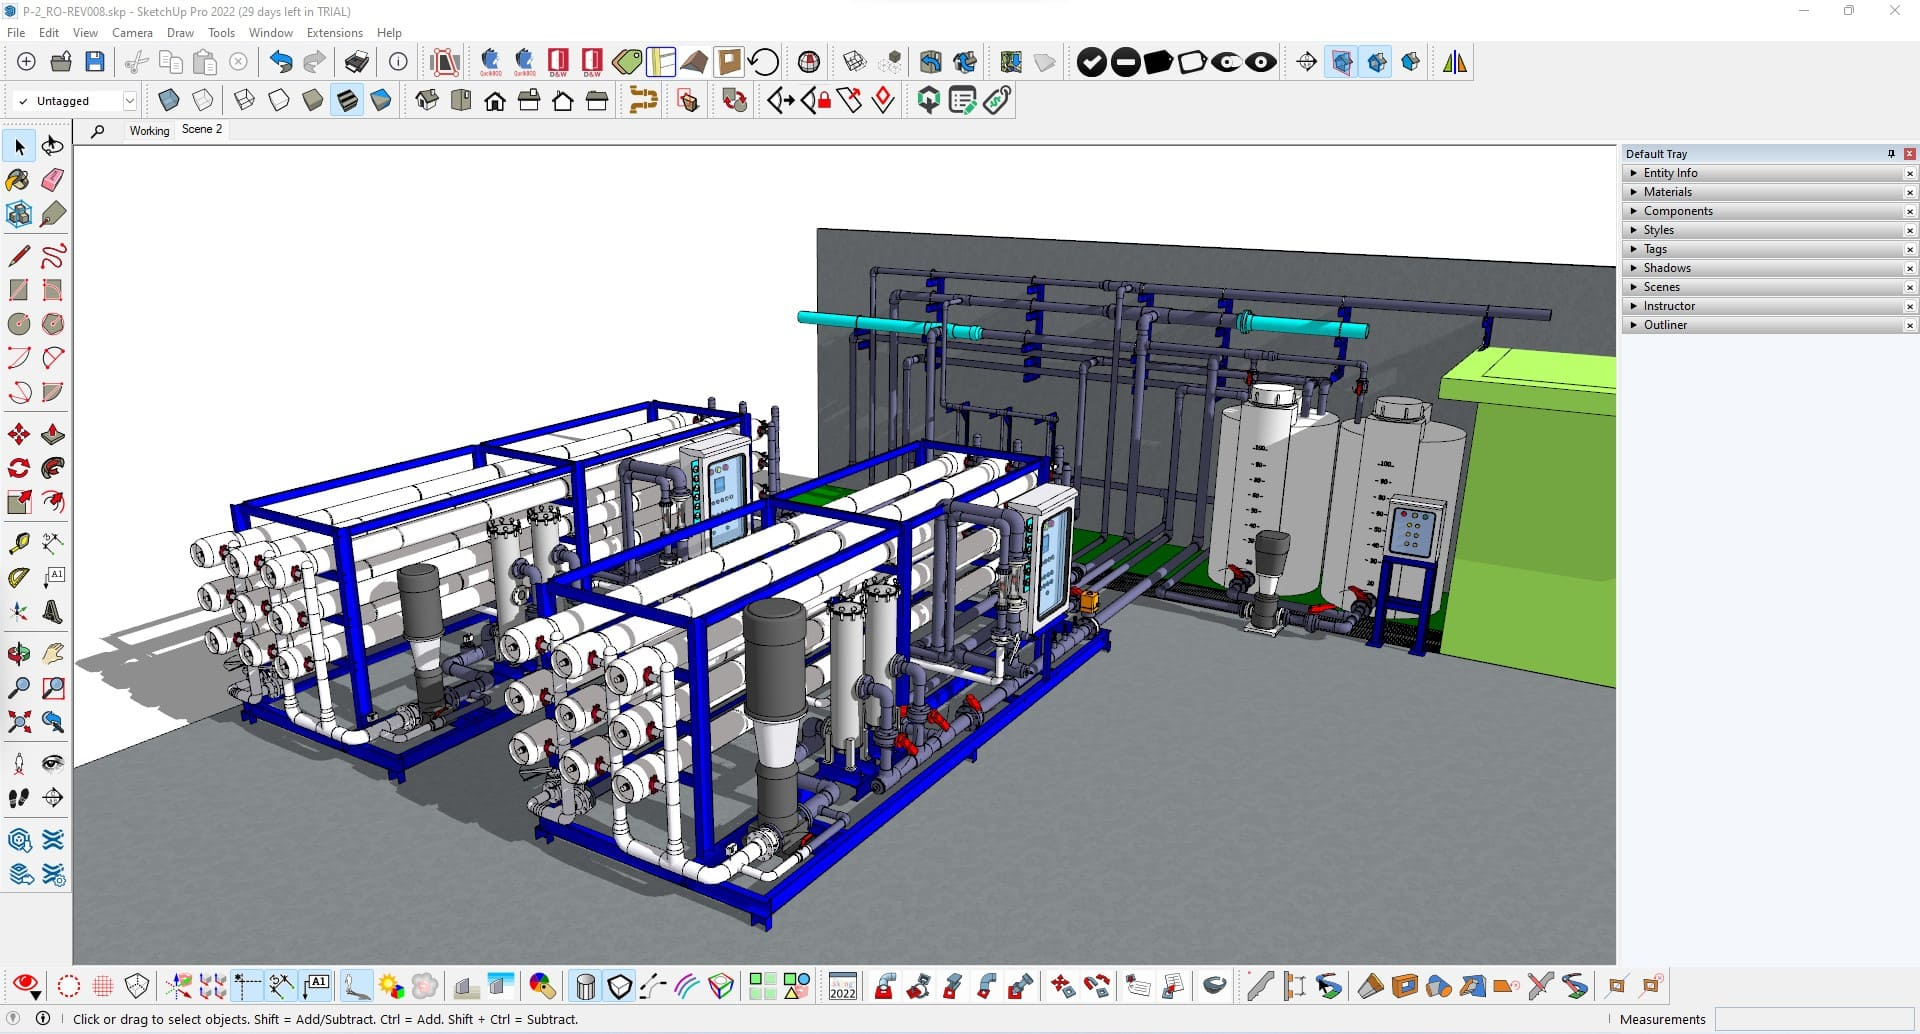1920x1034 pixels.
Task: Expand the Instructor panel
Action: (x=1769, y=306)
